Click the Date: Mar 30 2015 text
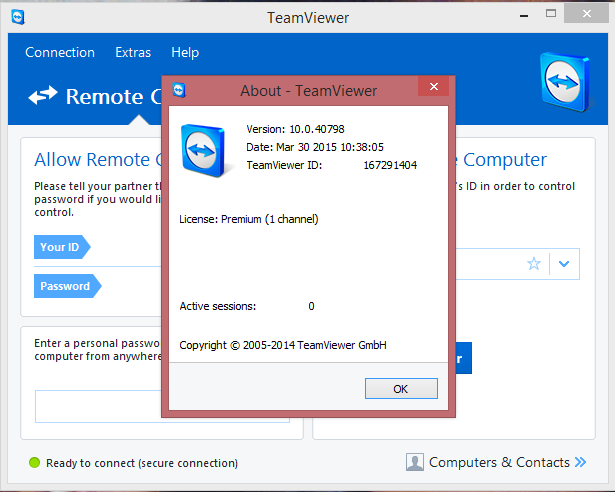Screen dimensions: 615x492 coord(315,147)
